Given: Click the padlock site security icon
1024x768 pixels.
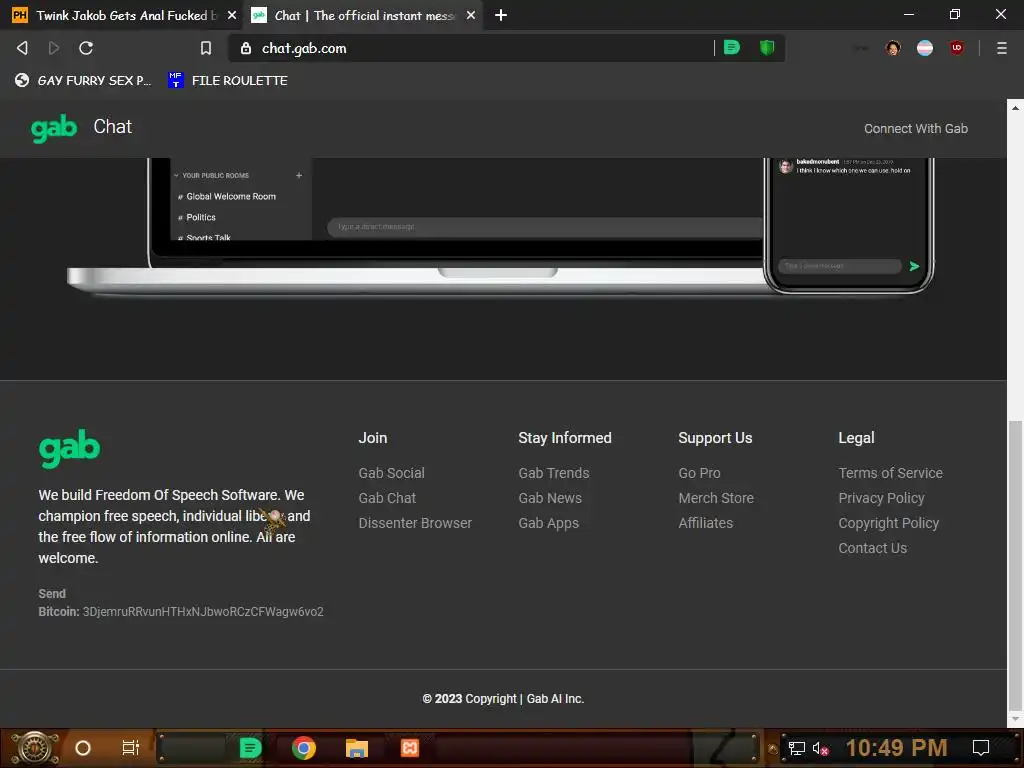Looking at the screenshot, I should pyautogui.click(x=246, y=48).
